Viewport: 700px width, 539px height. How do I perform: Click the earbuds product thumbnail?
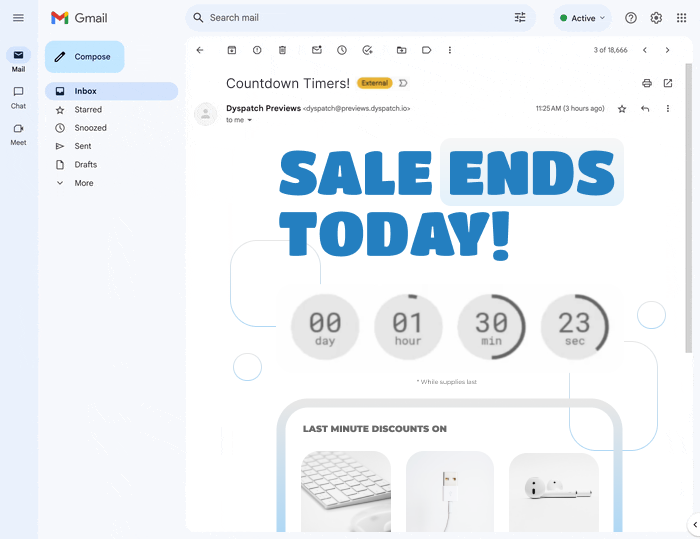pyautogui.click(x=554, y=492)
